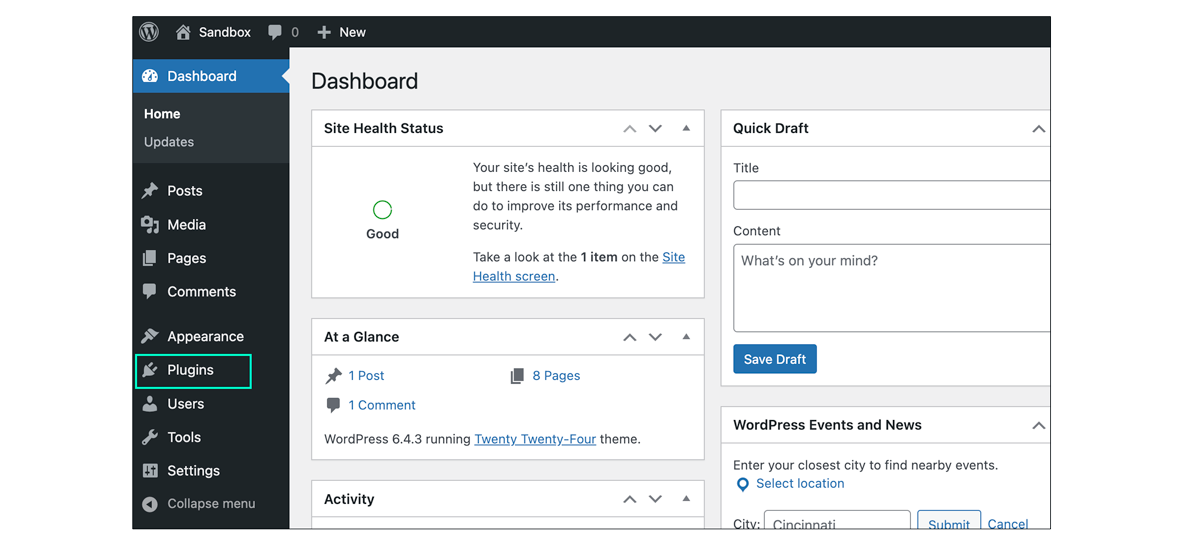The width and height of the screenshot is (1200, 550).
Task: Click the Cancel link next to Submit
Action: point(1008,524)
